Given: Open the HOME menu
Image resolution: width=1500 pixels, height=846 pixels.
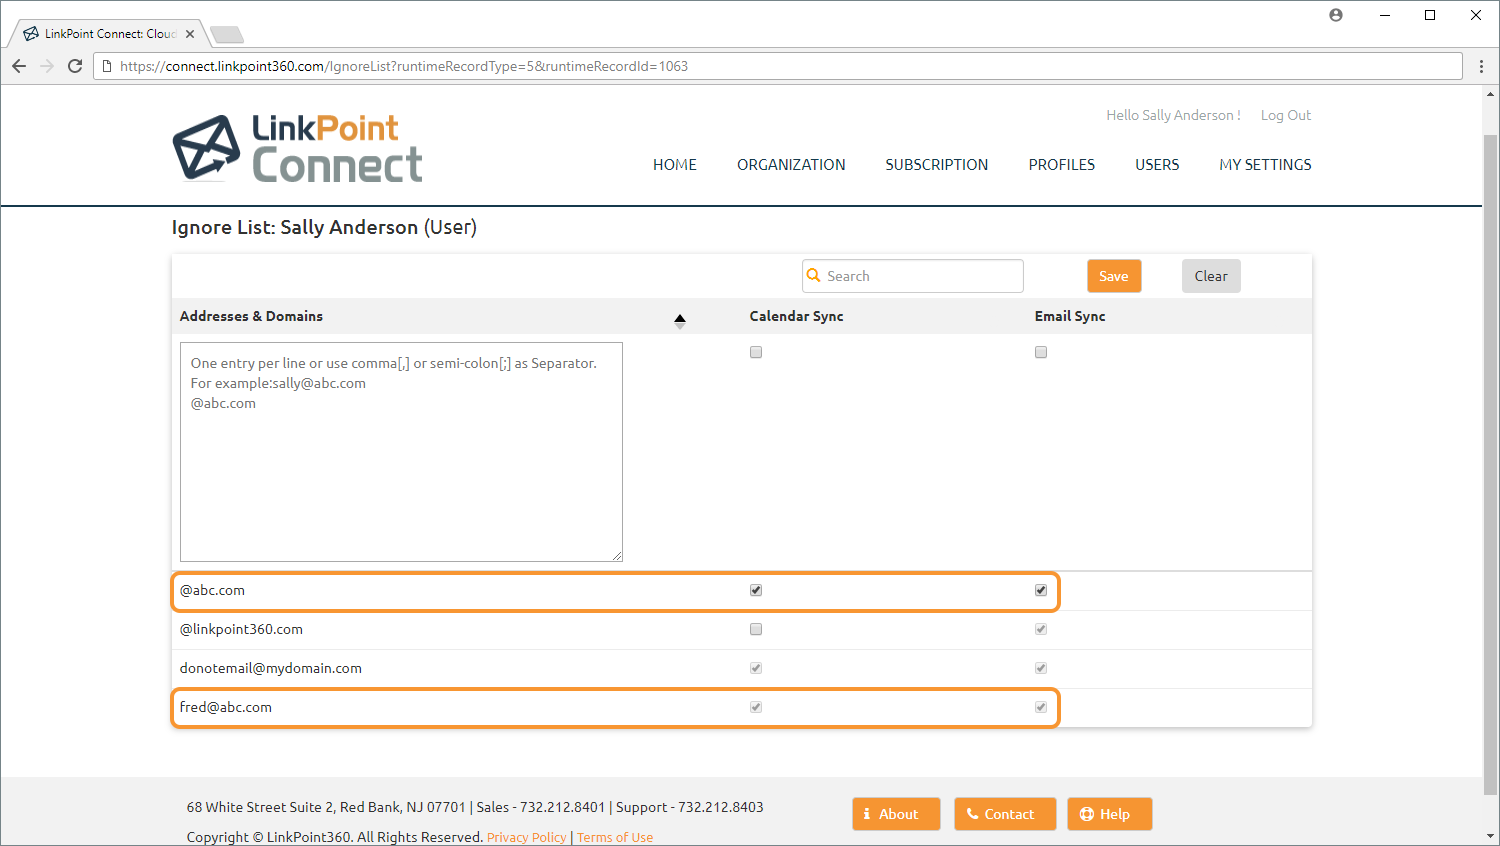Looking at the screenshot, I should coord(675,165).
